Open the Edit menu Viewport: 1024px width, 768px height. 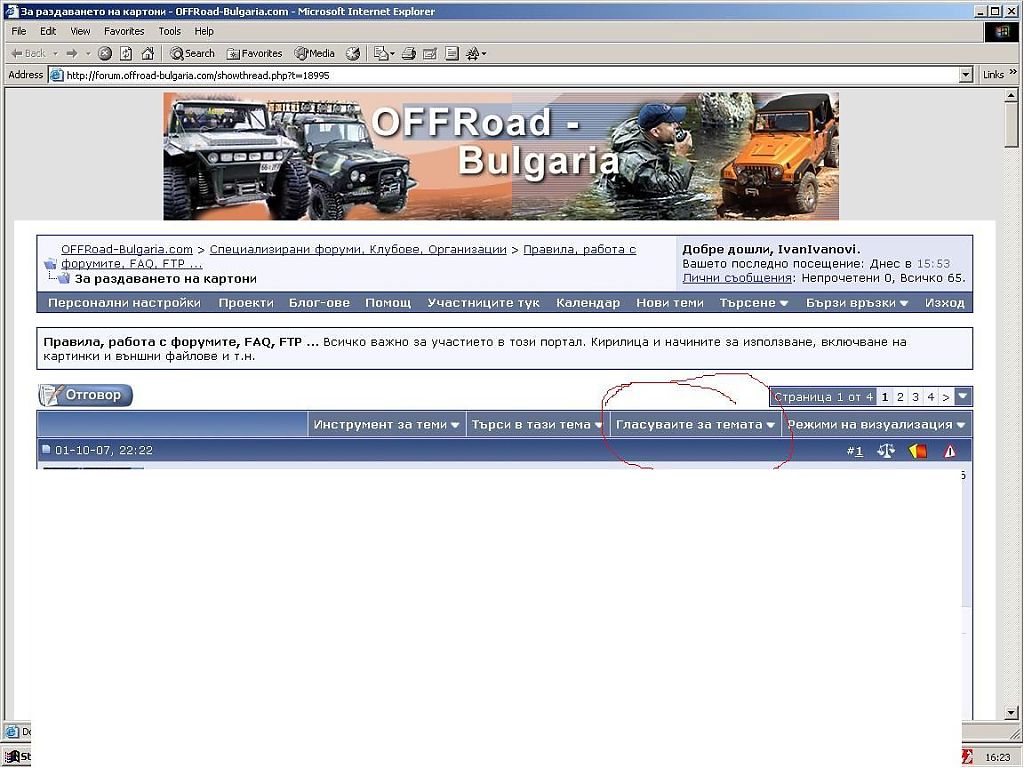48,31
